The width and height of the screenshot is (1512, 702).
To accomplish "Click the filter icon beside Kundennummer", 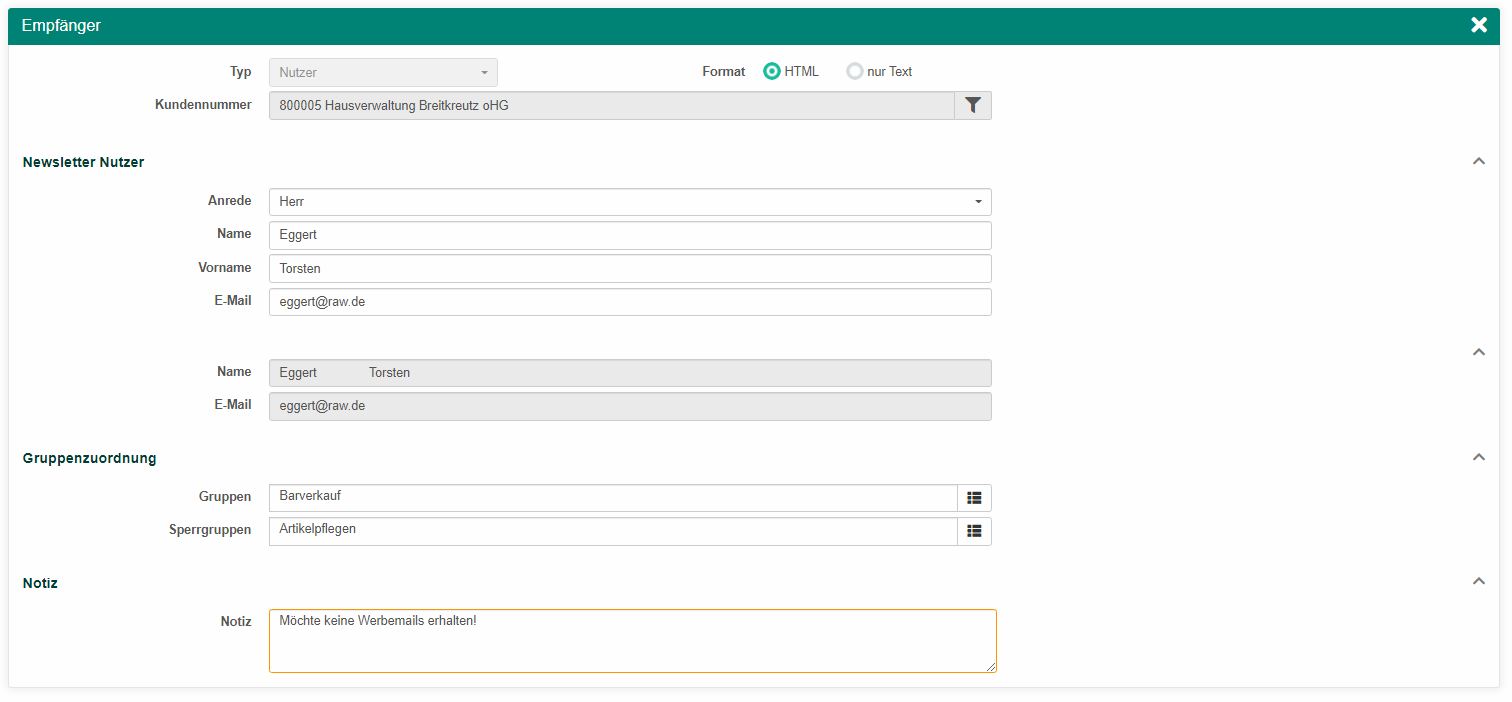I will pyautogui.click(x=973, y=105).
